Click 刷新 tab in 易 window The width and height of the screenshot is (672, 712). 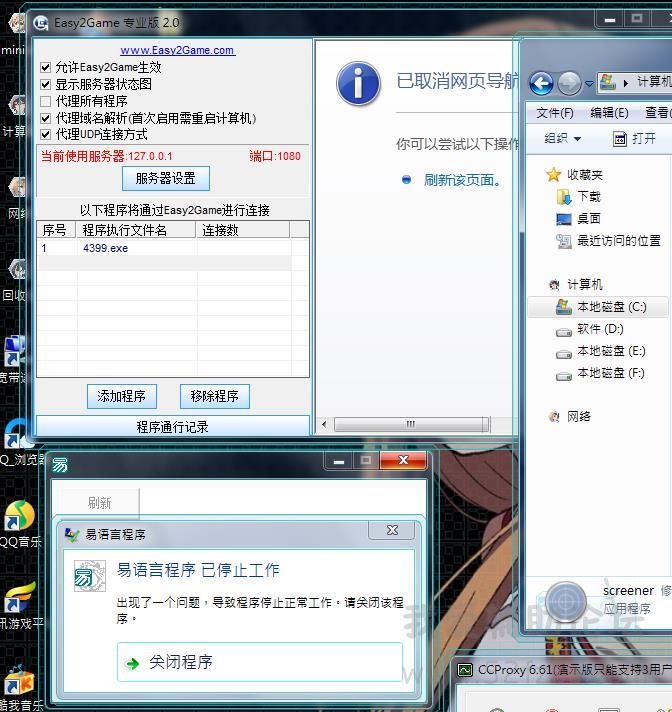click(x=99, y=503)
